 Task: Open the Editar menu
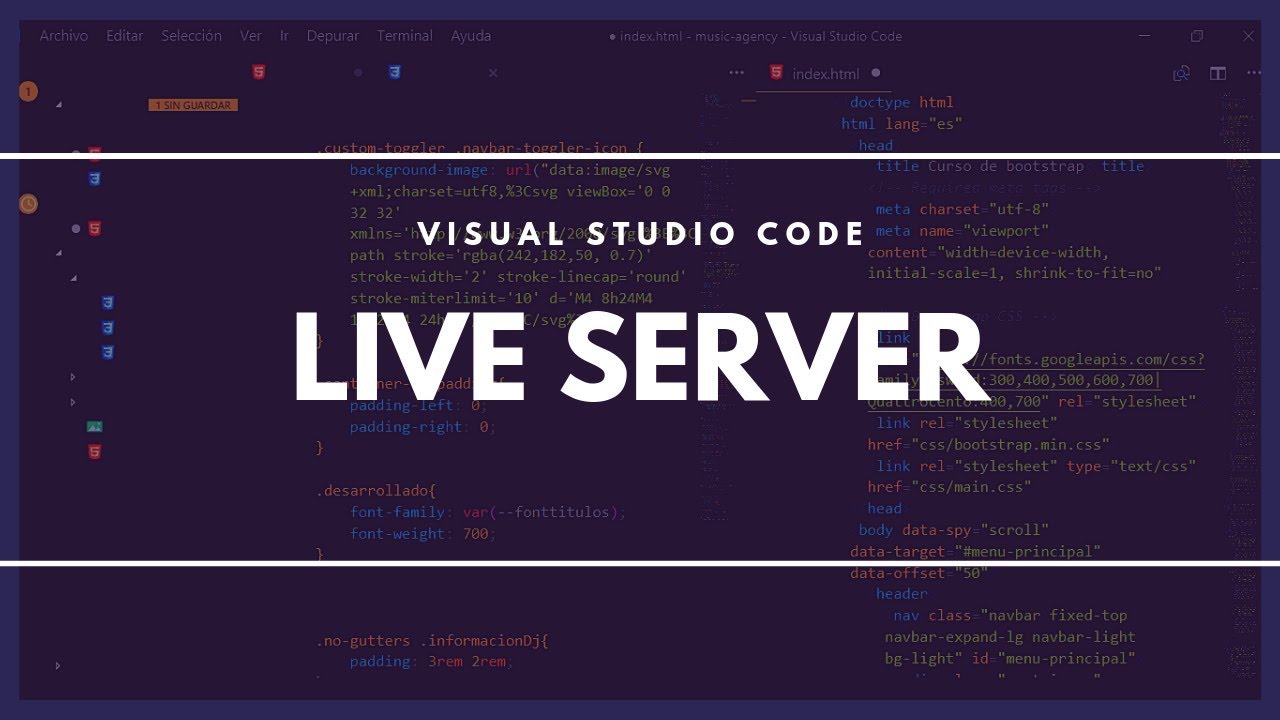click(125, 36)
